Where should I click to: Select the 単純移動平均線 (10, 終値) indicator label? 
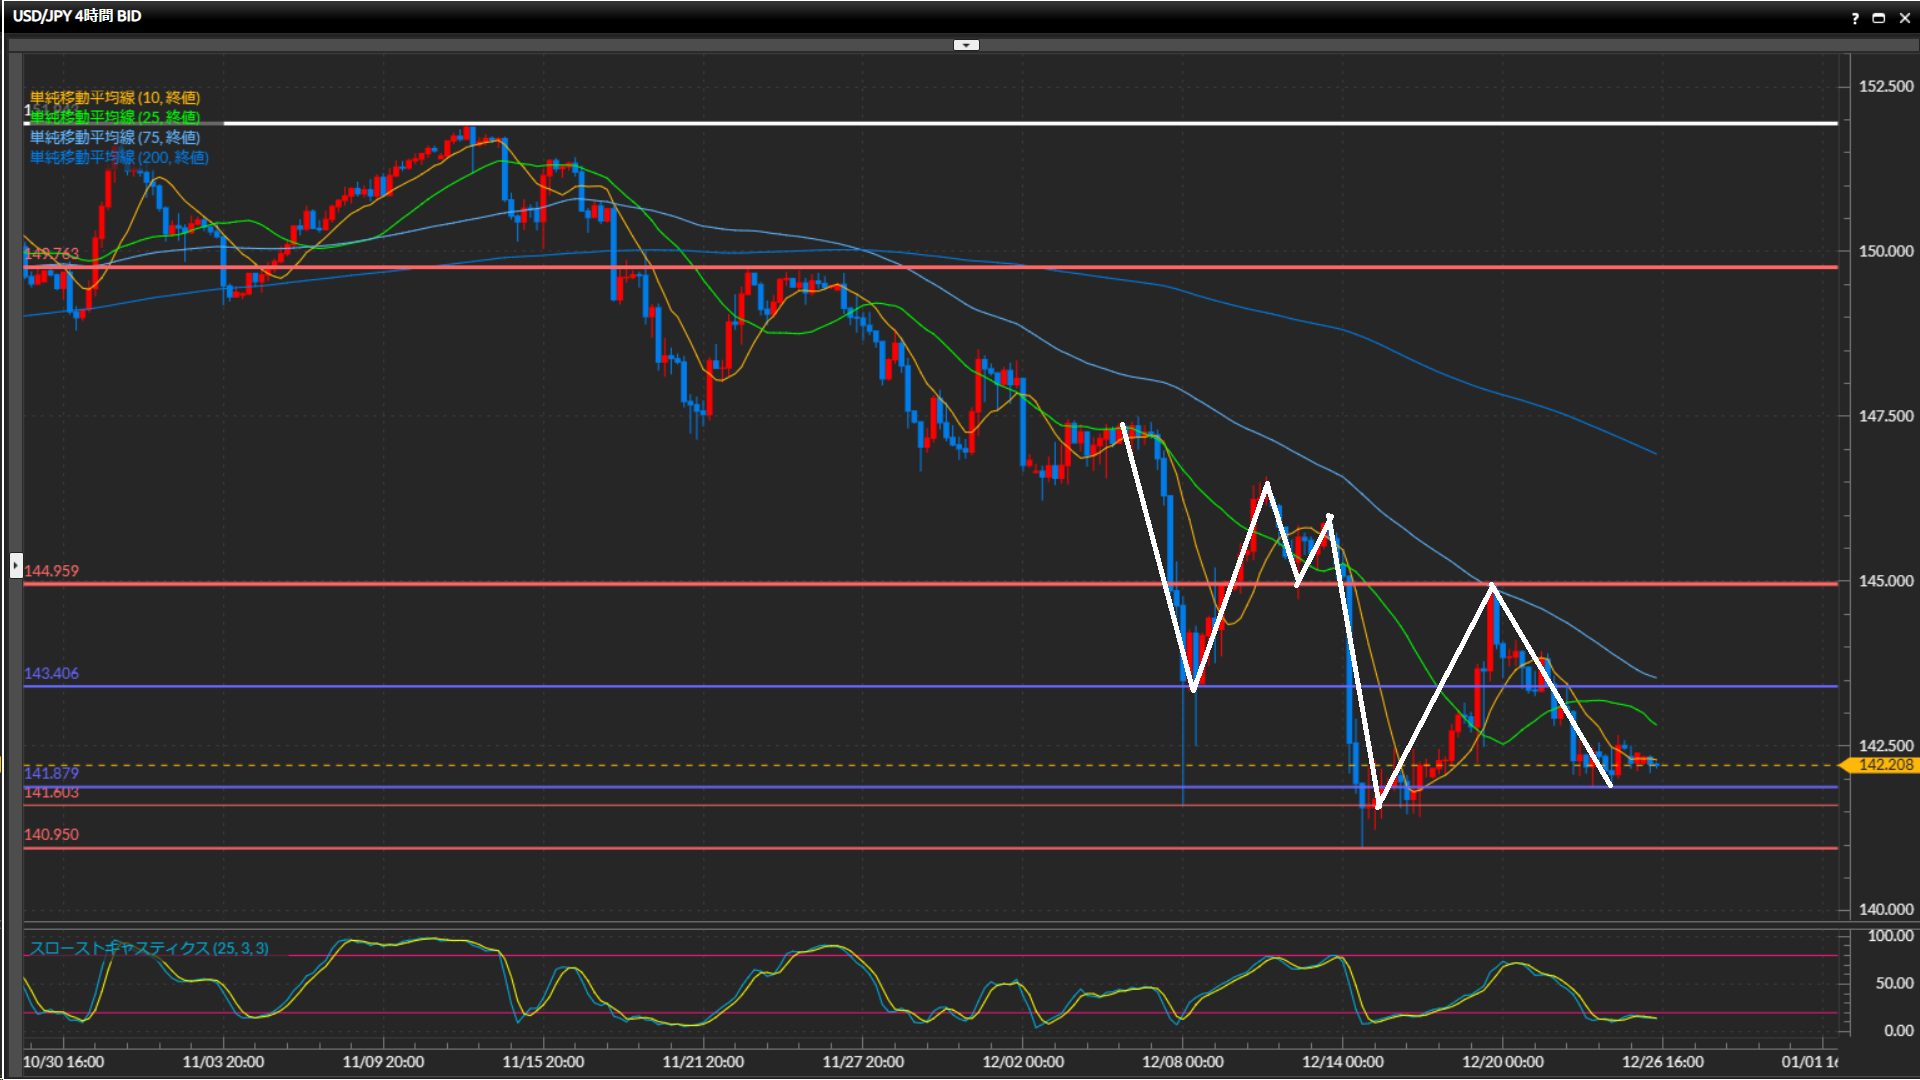click(x=115, y=97)
